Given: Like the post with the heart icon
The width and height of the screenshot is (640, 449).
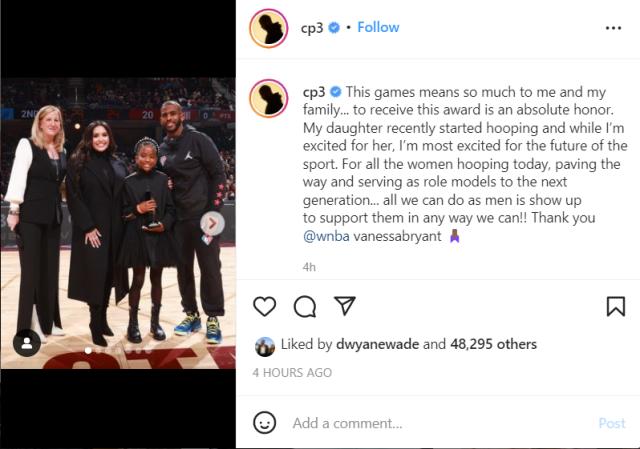Looking at the screenshot, I should [264, 307].
